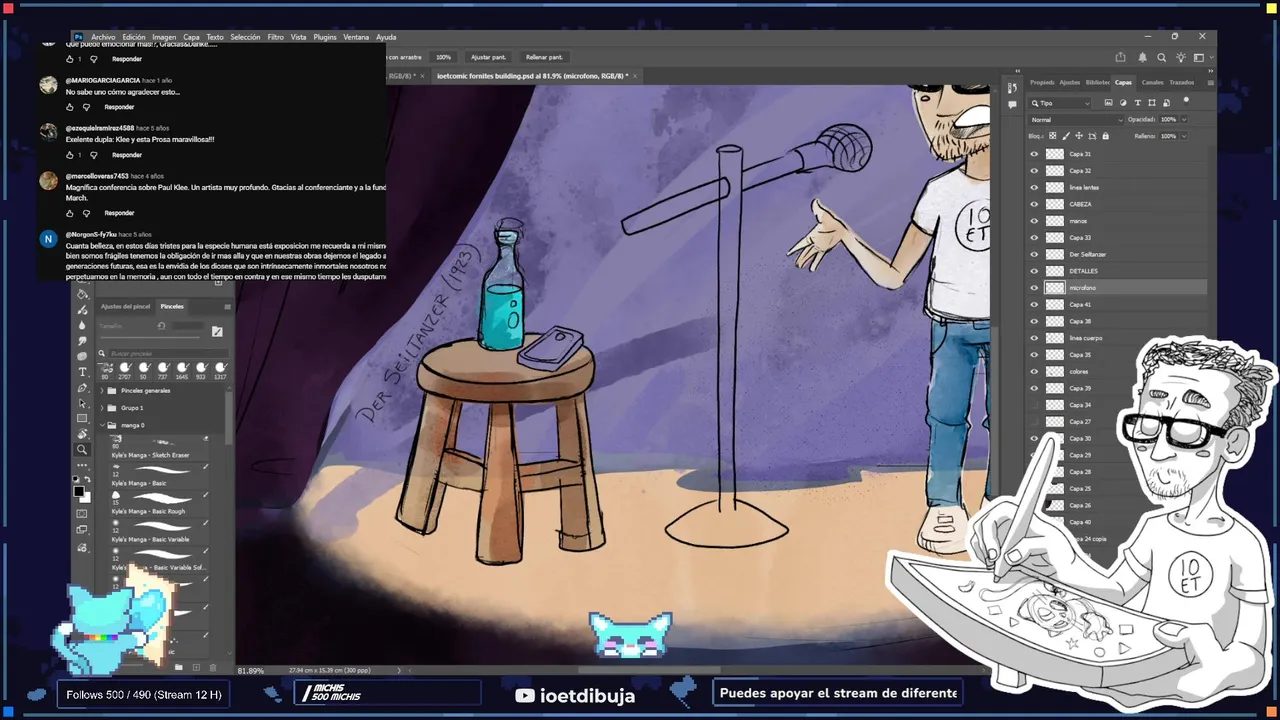Viewport: 1280px width, 720px height.
Task: Change screen mode icon in toolbar
Action: pyautogui.click(x=82, y=529)
